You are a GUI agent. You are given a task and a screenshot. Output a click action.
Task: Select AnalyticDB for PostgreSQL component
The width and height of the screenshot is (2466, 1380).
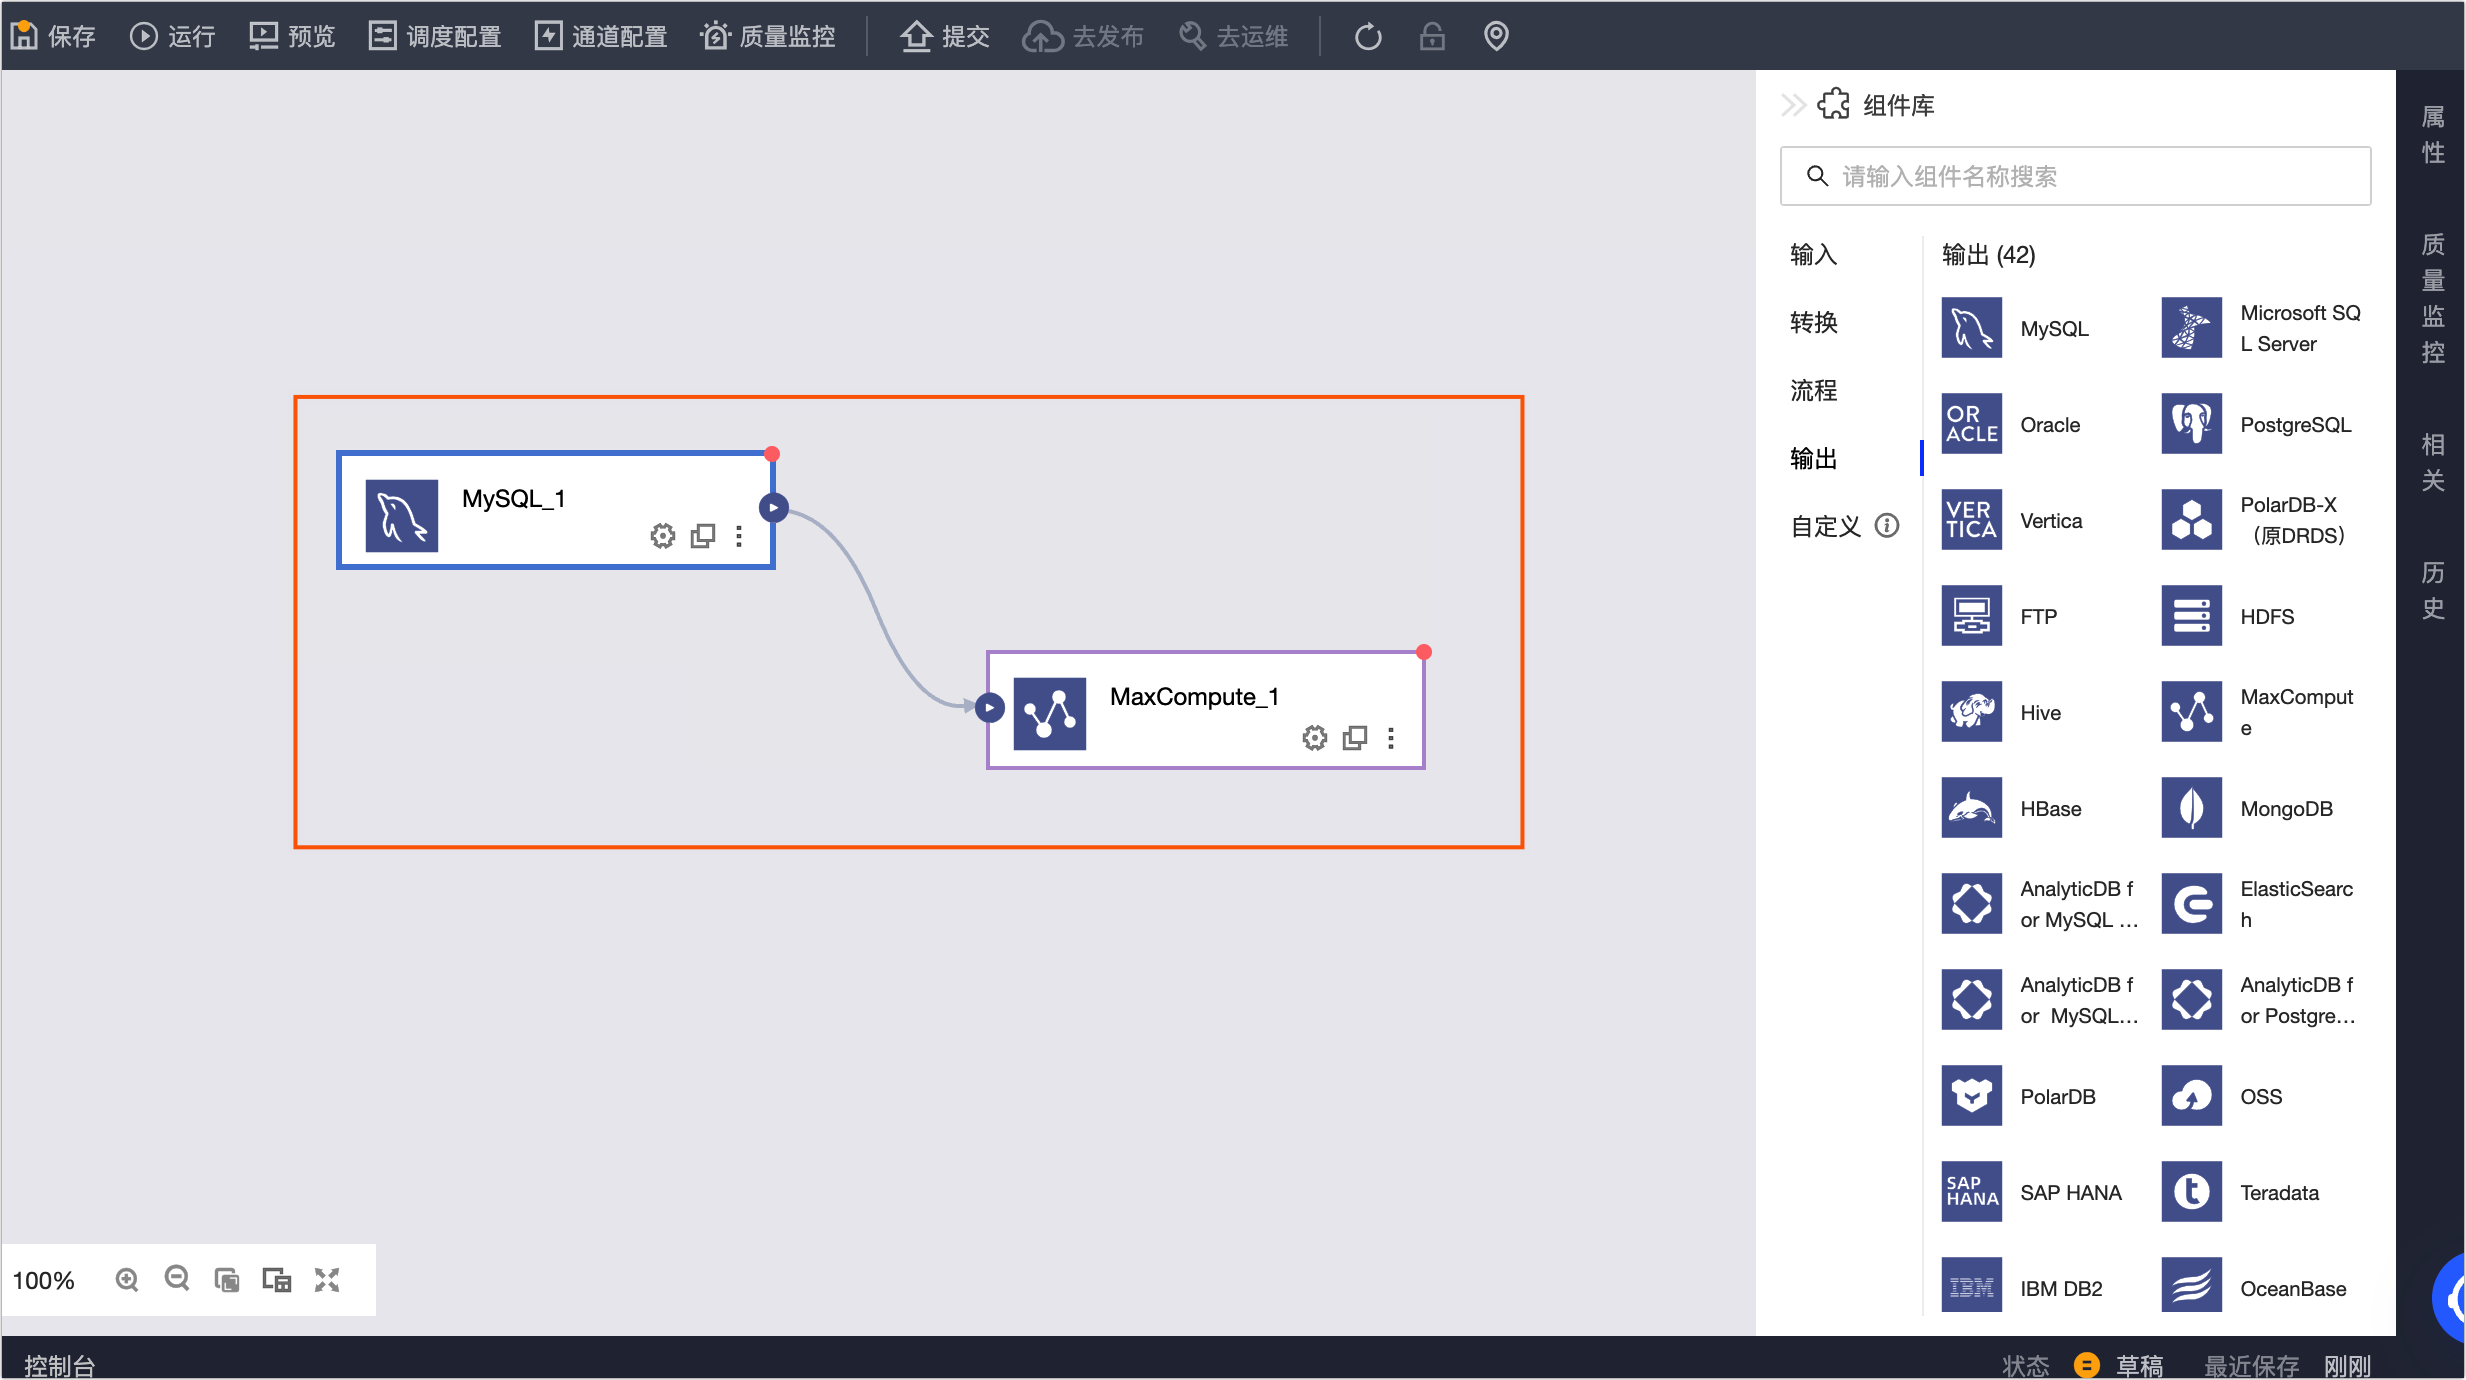[x=2259, y=1000]
